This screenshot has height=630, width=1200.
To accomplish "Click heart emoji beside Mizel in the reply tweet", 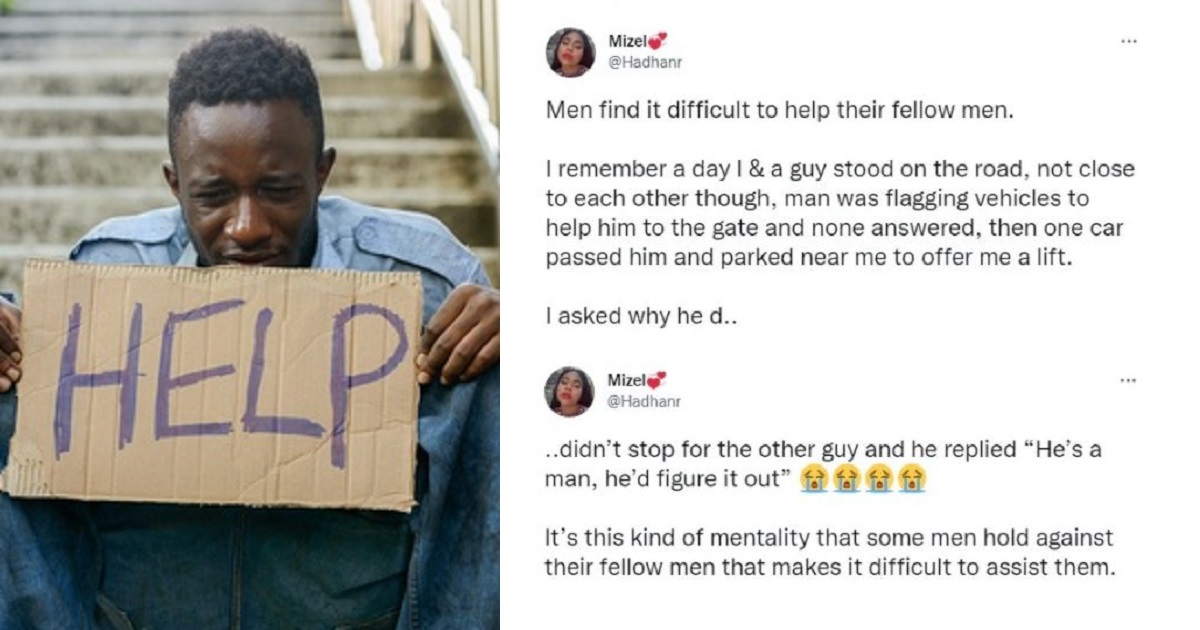I will pyautogui.click(x=657, y=381).
